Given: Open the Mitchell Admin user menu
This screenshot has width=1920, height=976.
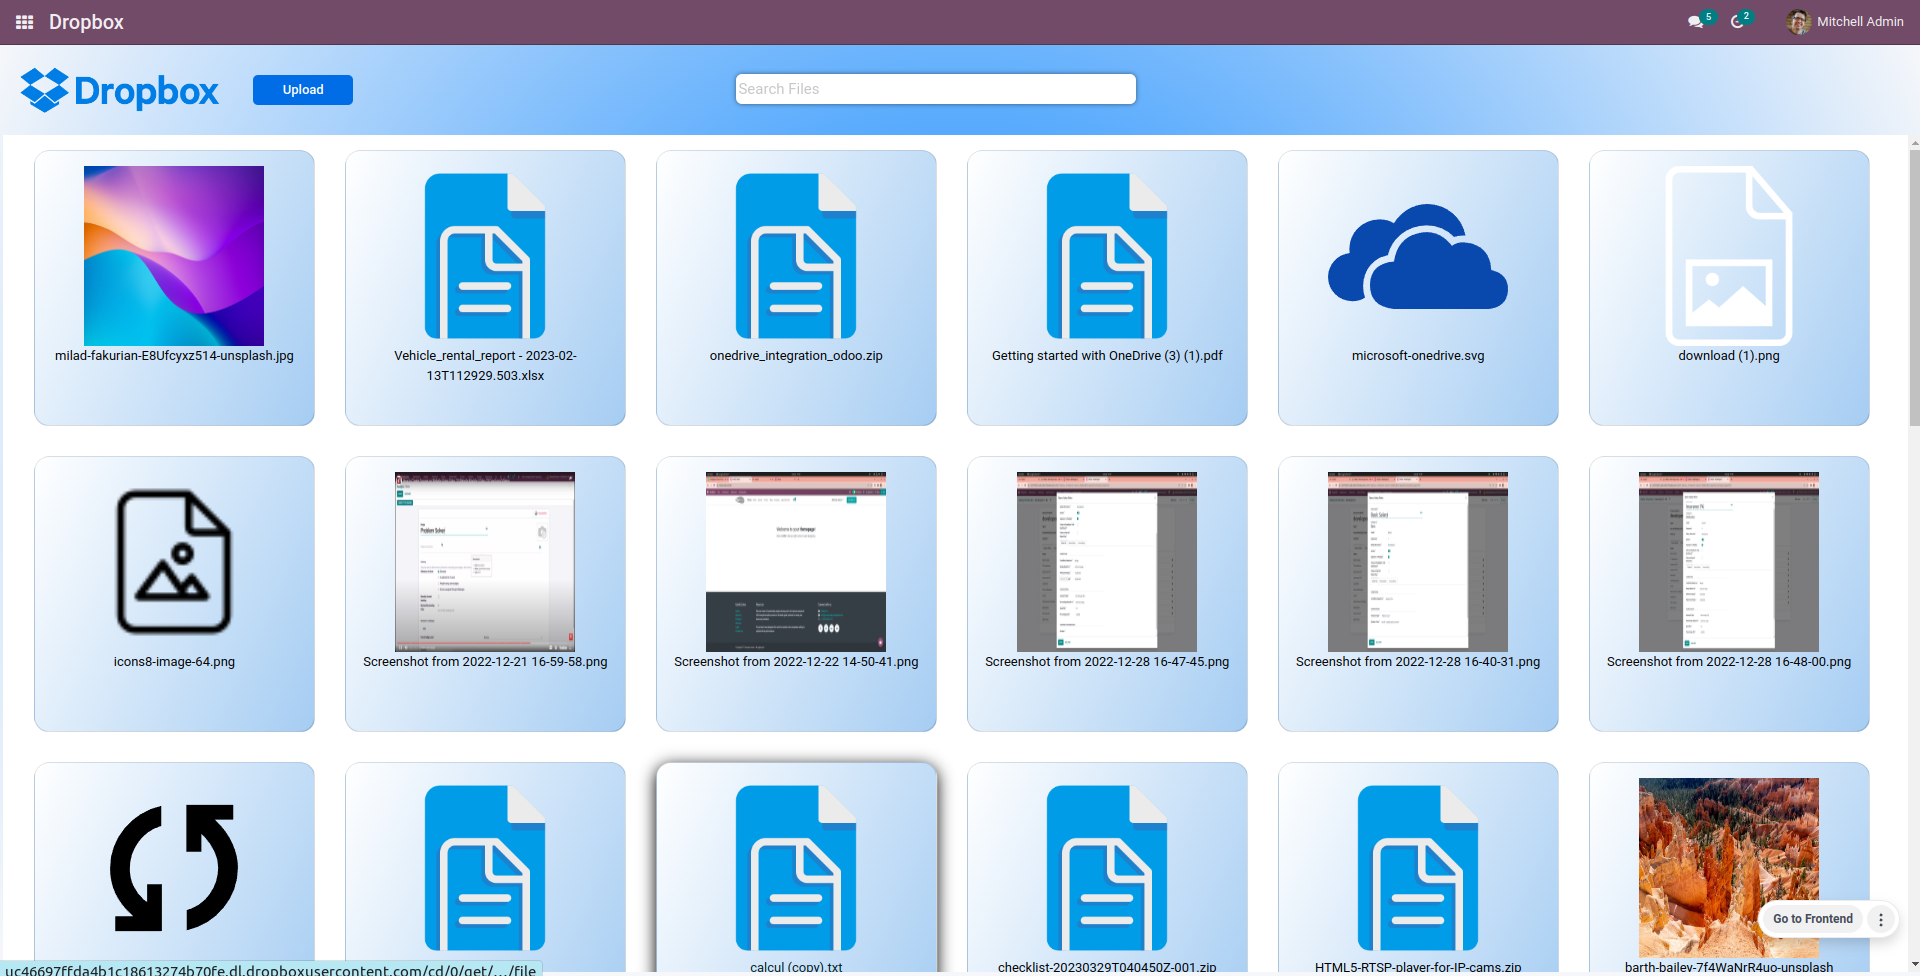Looking at the screenshot, I should tap(1845, 22).
